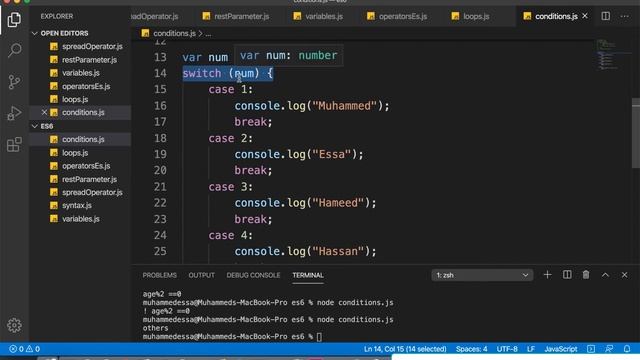
Task: Select the conditions.js editor tab
Action: click(x=556, y=16)
